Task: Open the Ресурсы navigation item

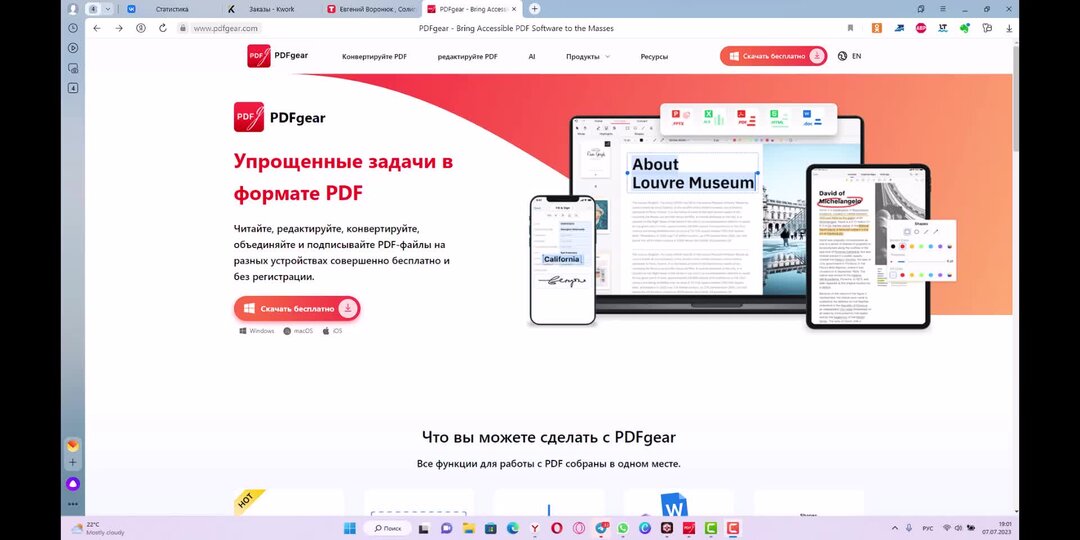Action: (x=654, y=56)
